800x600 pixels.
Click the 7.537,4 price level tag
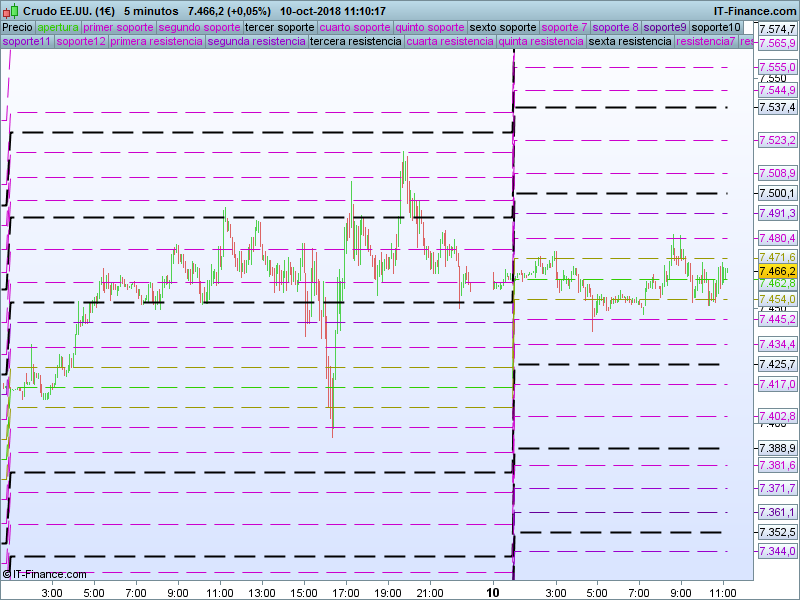pos(777,107)
